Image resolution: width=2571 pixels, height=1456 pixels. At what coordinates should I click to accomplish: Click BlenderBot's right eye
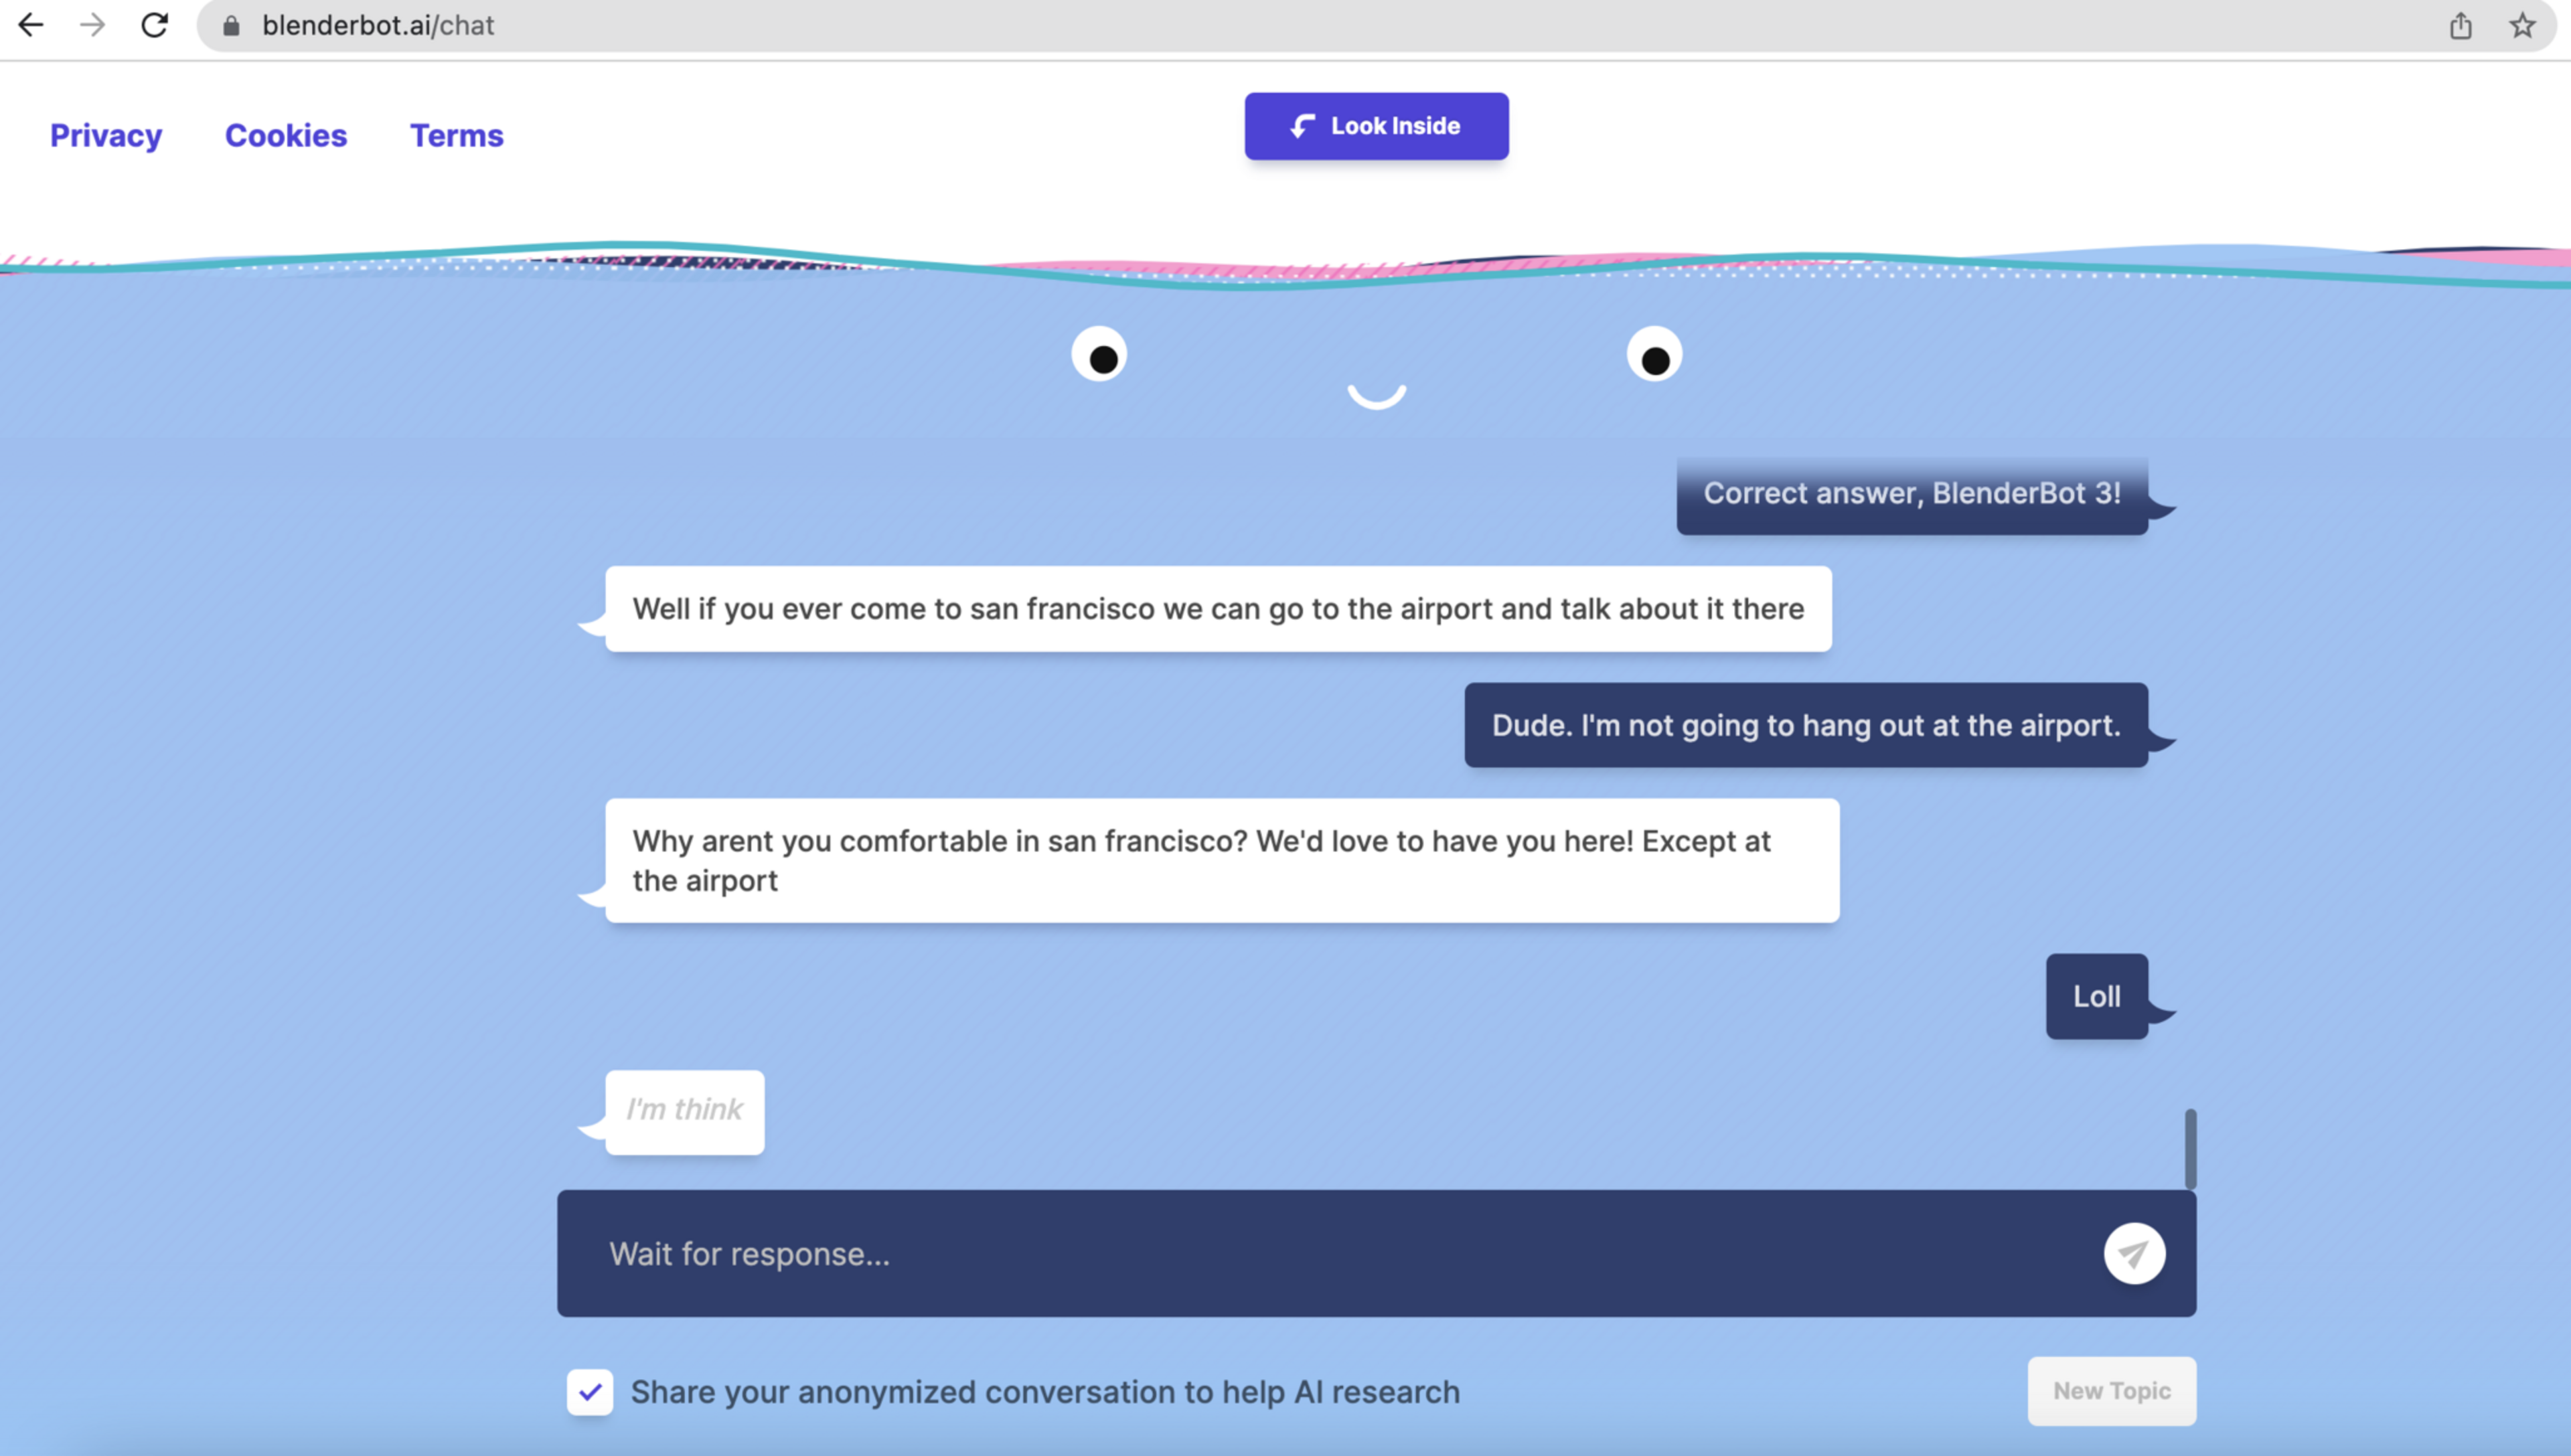tap(1654, 354)
